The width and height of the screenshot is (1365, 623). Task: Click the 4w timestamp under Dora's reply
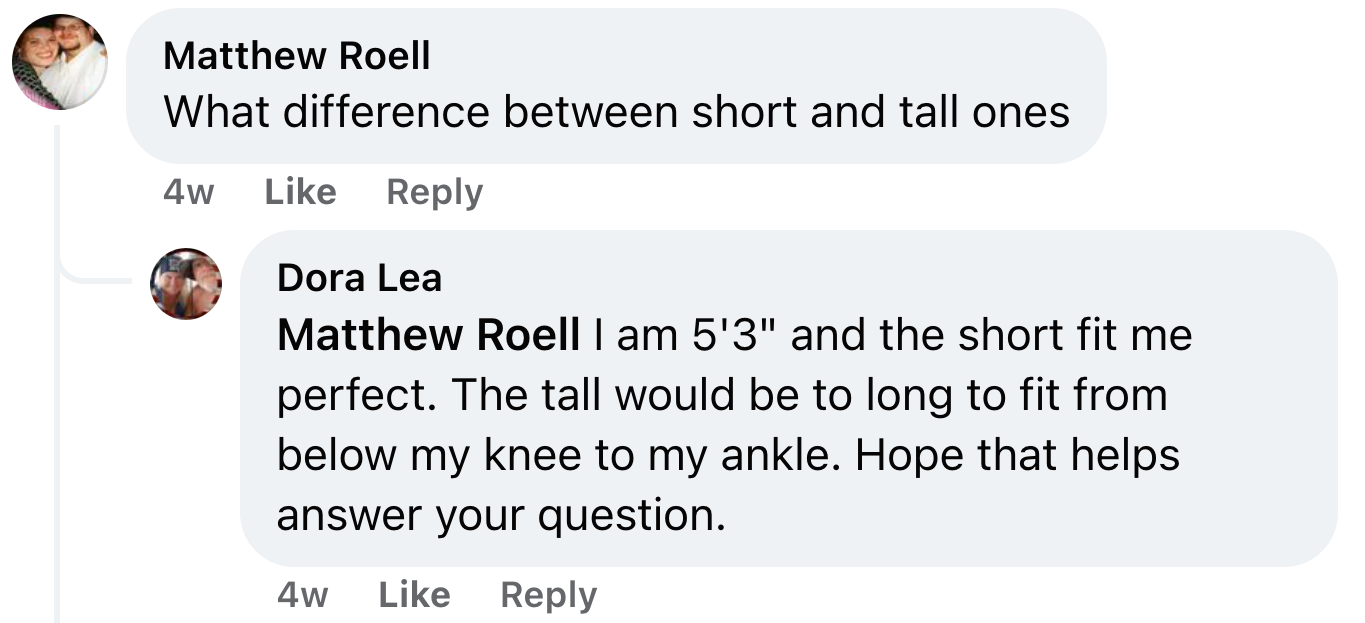pyautogui.click(x=302, y=595)
